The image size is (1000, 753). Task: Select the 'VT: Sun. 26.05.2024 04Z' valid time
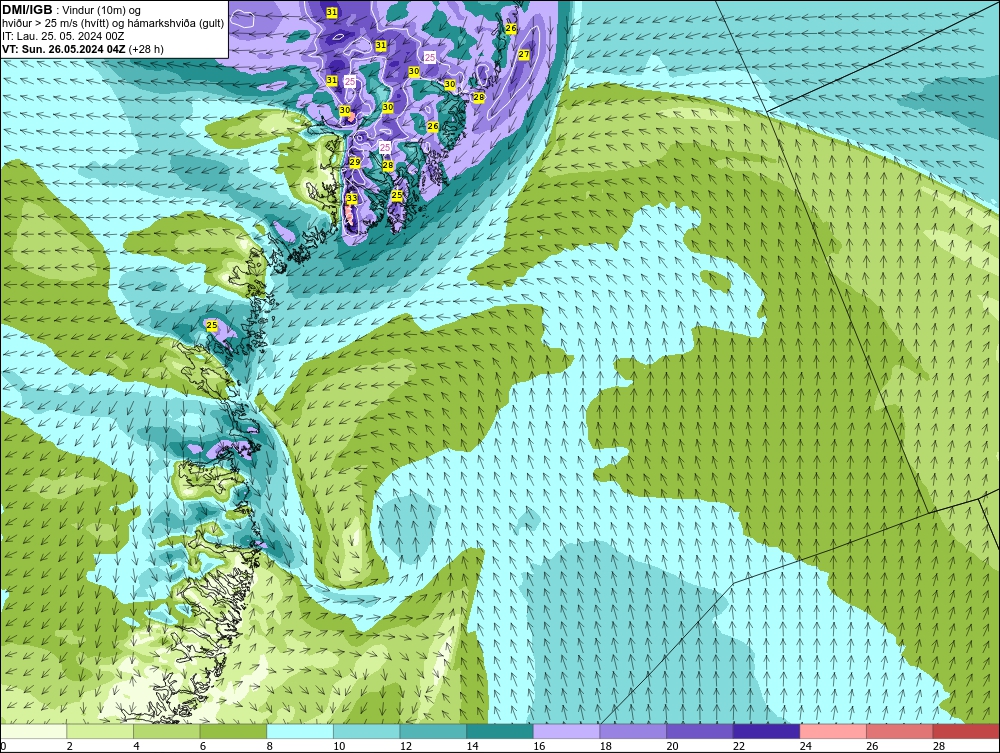(x=64, y=49)
